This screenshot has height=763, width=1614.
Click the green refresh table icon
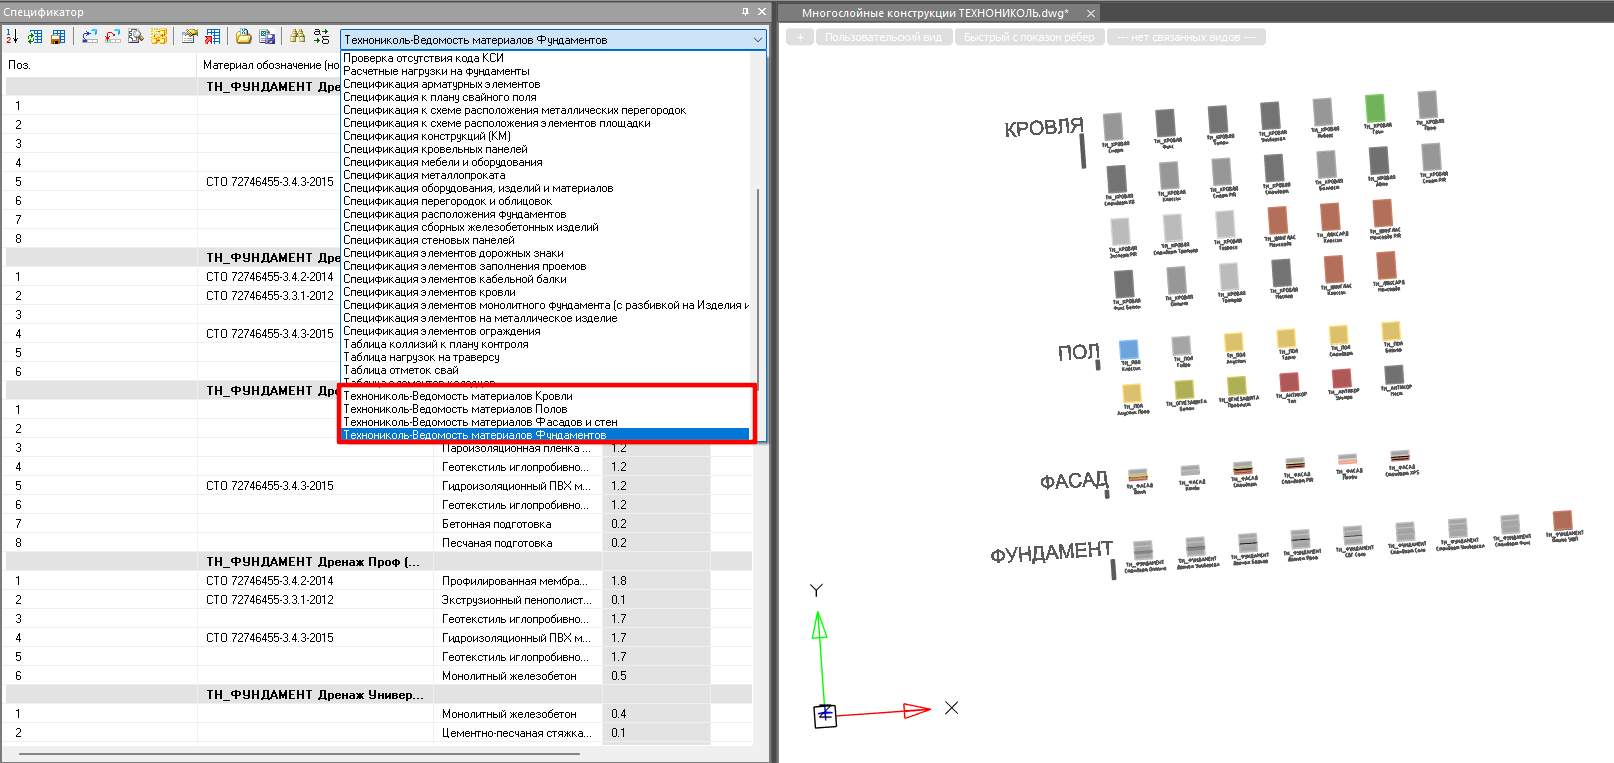pos(35,37)
